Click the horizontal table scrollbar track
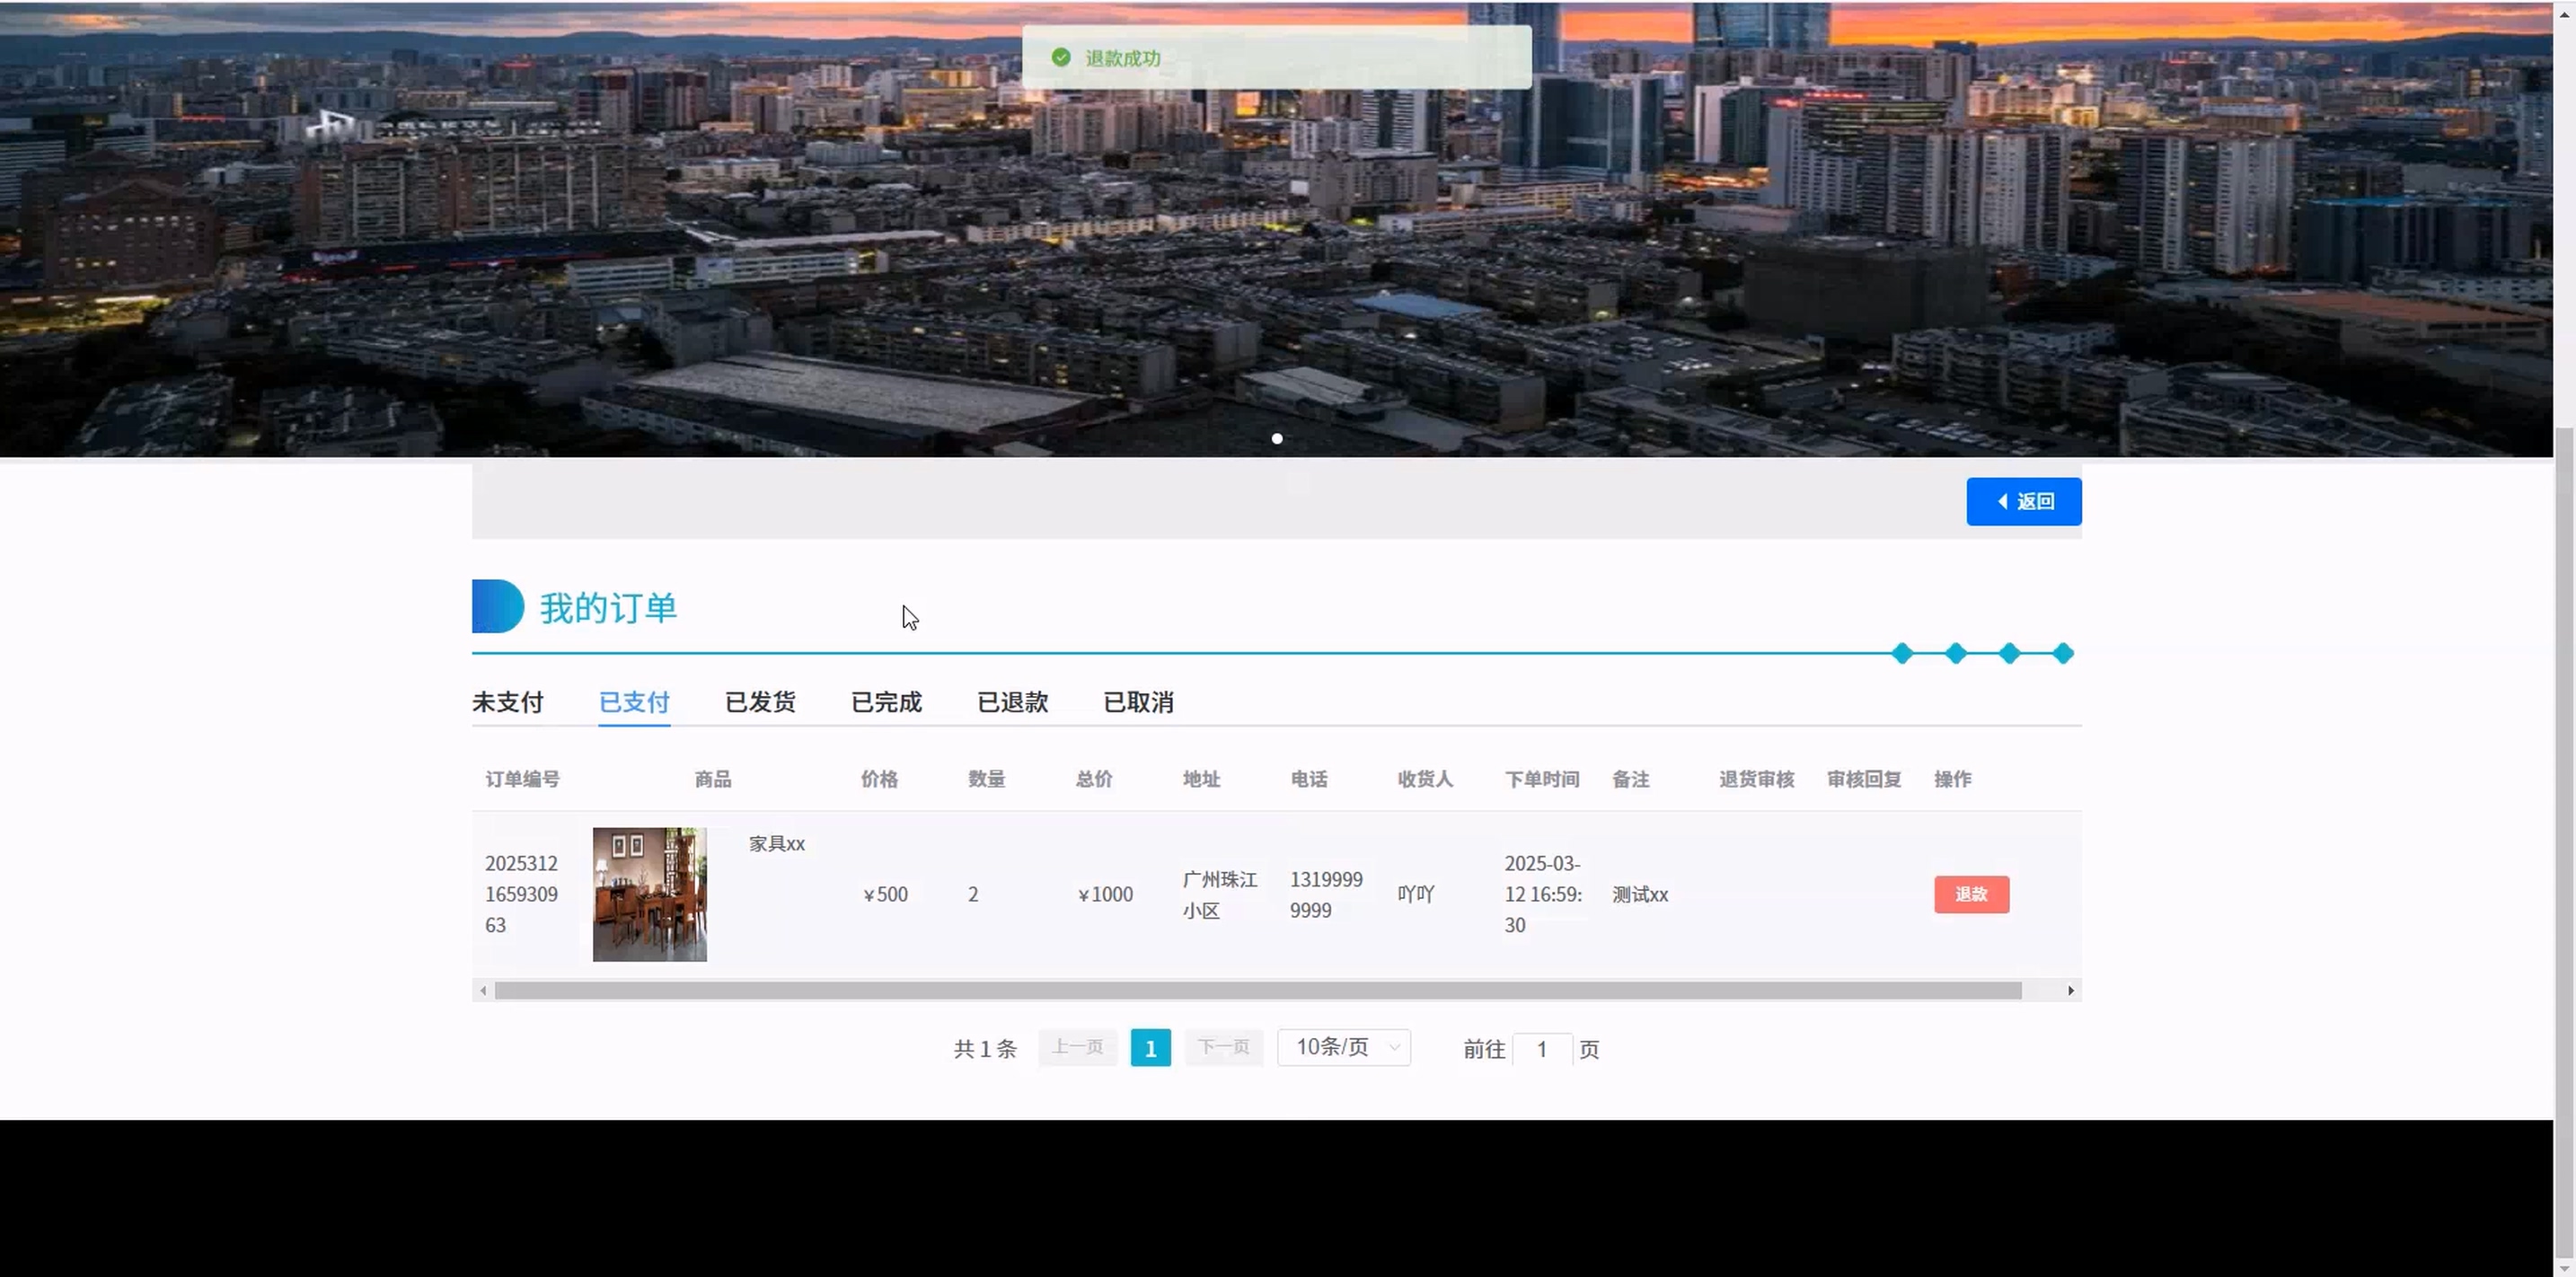Viewport: 2576px width, 1277px height. click(x=1257, y=990)
